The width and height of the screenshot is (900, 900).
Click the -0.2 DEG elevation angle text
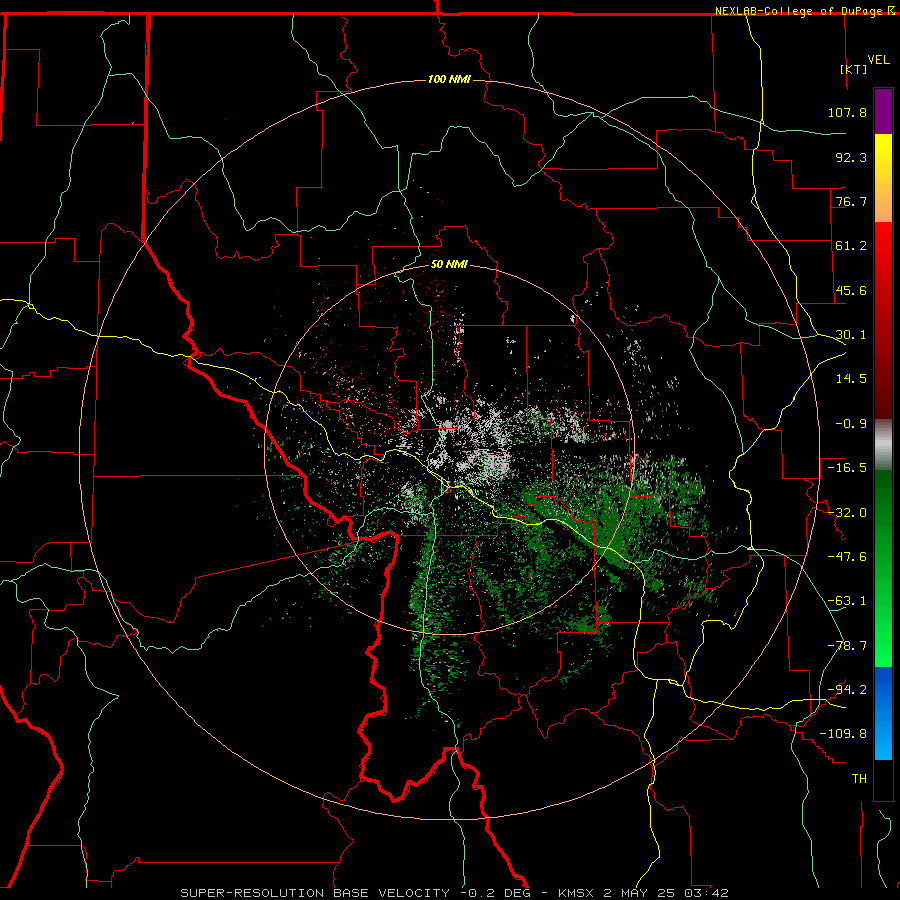[495, 893]
